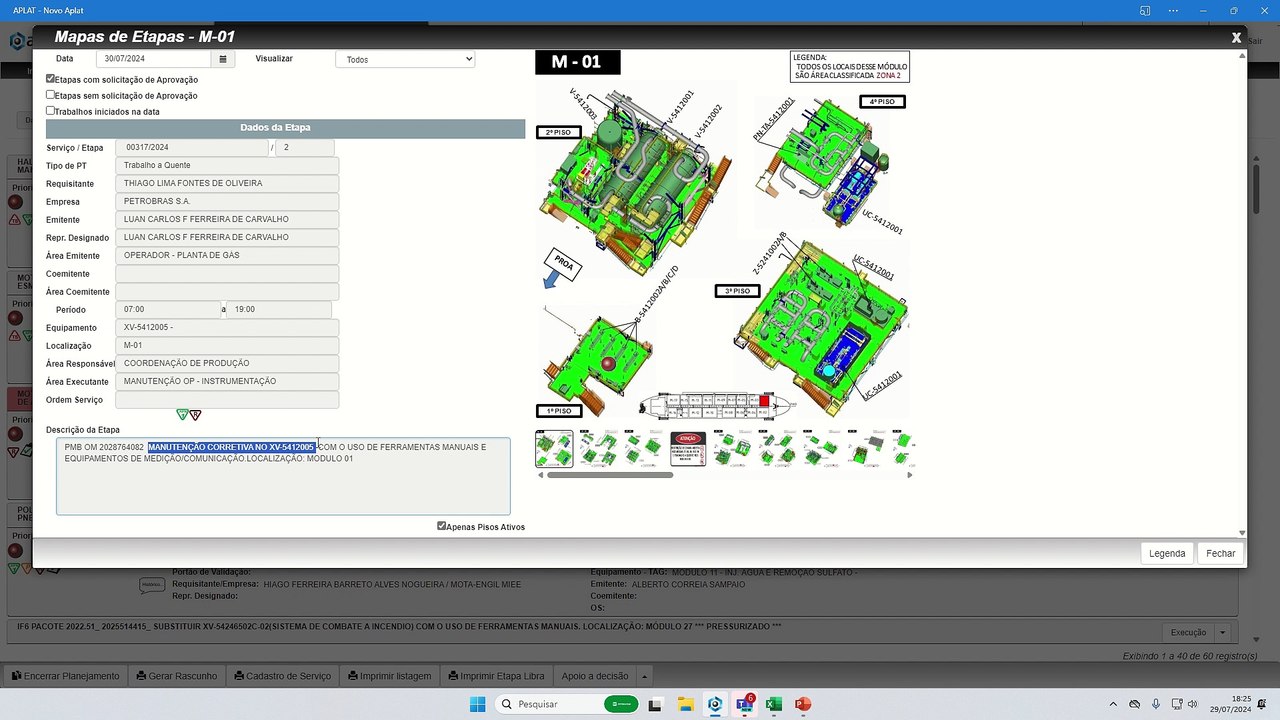The width and height of the screenshot is (1280, 720).
Task: Click Cadastro de Serviço button
Action: click(281, 676)
